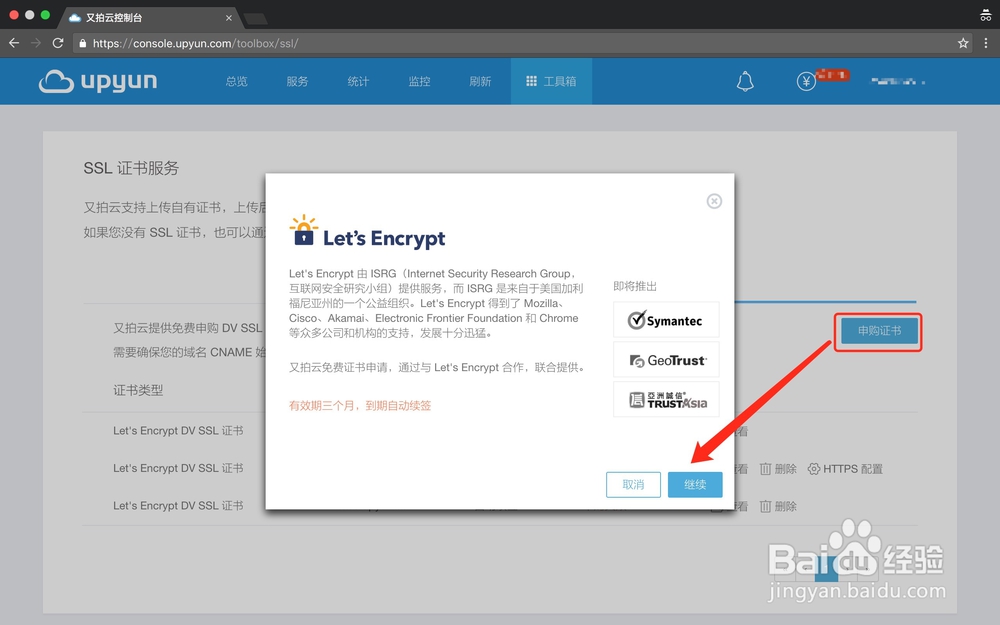Image resolution: width=1000 pixels, height=625 pixels.
Task: Open the 服务 nav item
Action: click(x=297, y=81)
